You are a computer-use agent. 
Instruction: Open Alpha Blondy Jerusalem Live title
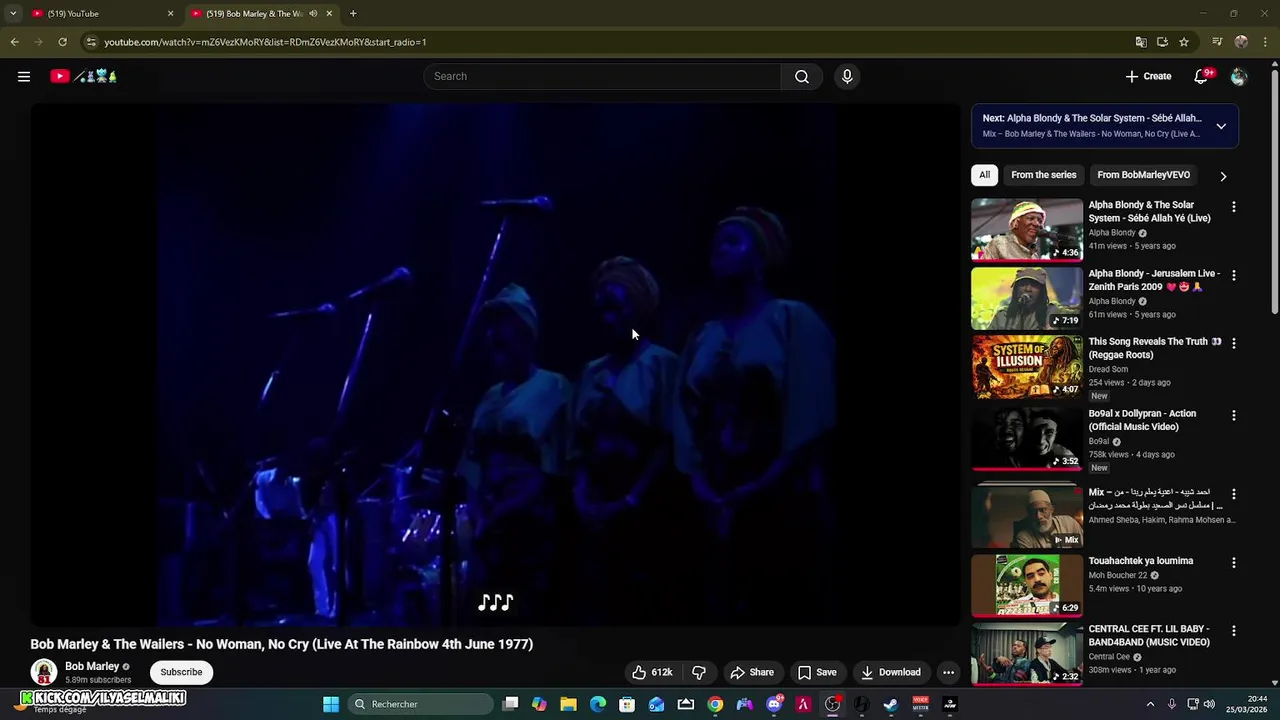1154,280
